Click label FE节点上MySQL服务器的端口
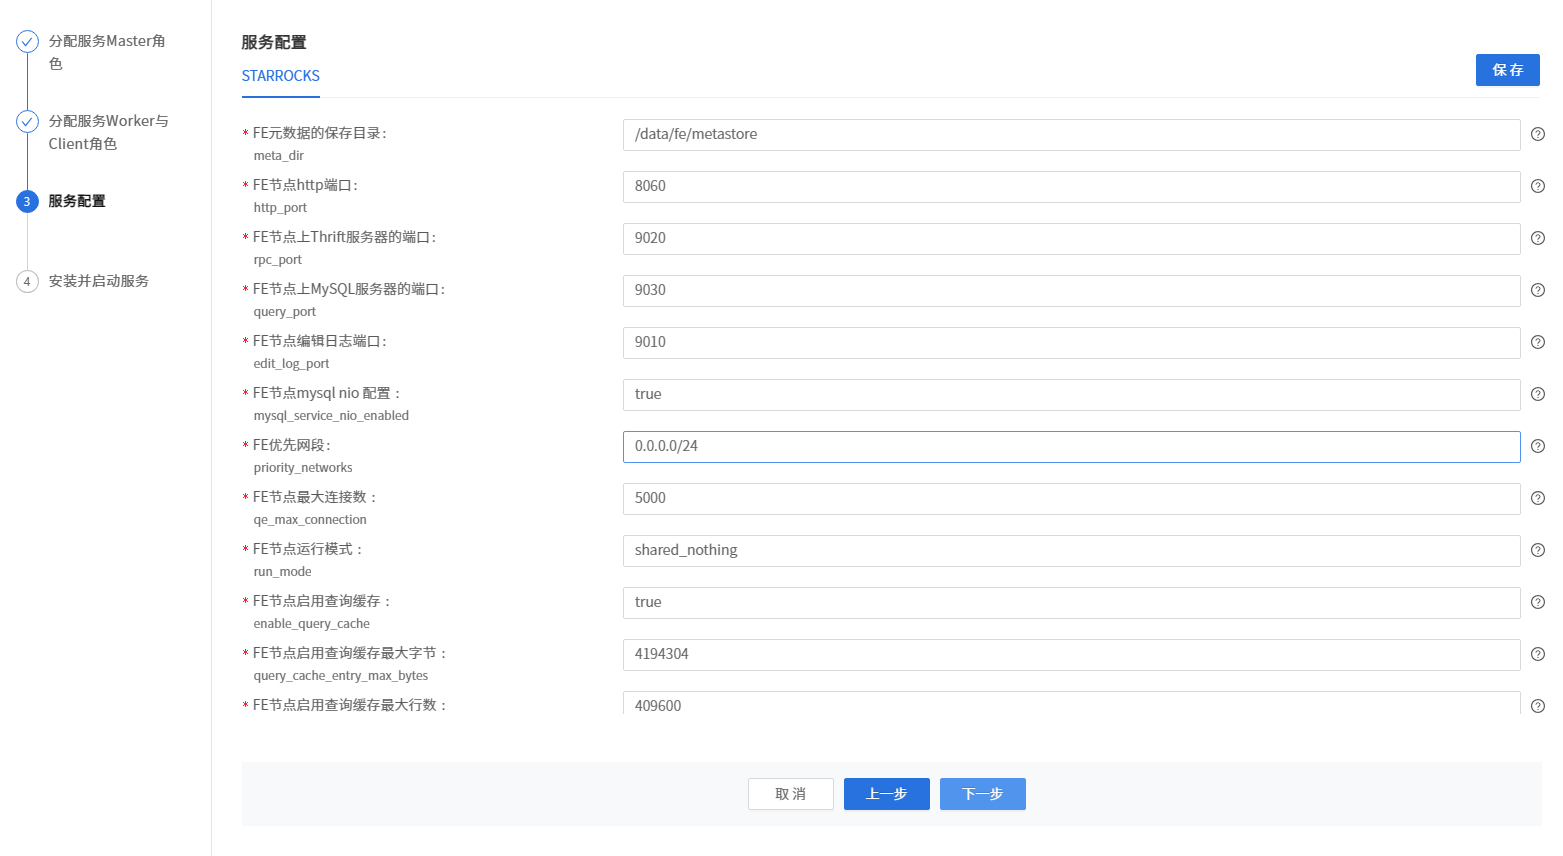This screenshot has width=1563, height=856. click(348, 289)
